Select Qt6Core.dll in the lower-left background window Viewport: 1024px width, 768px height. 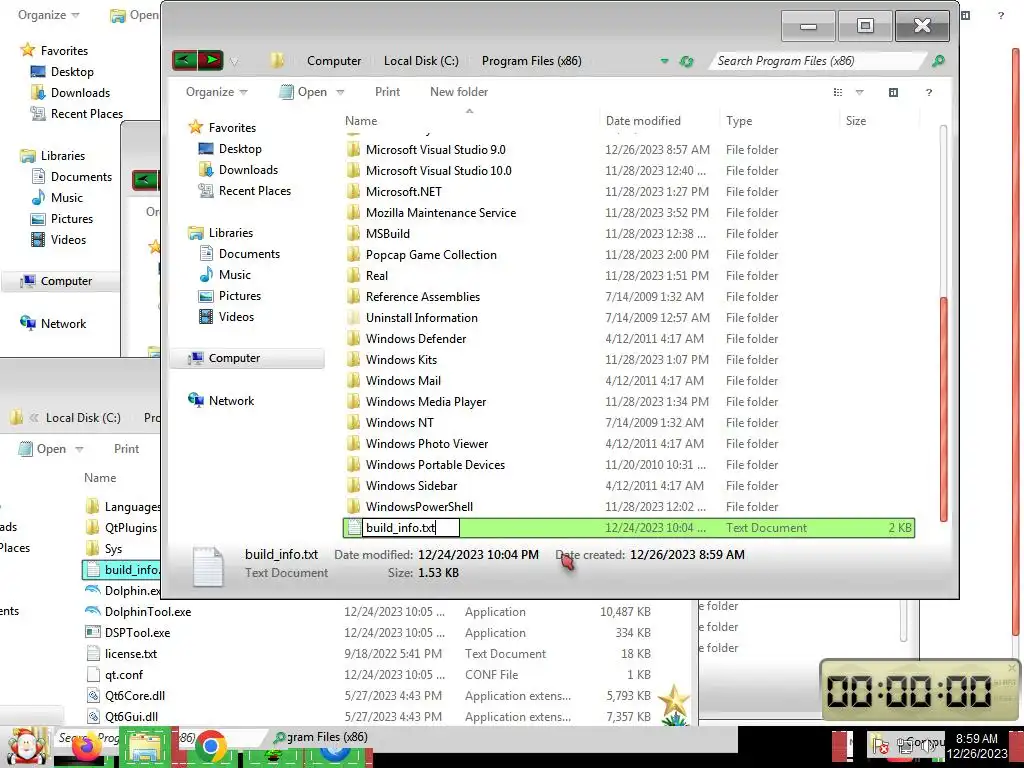pyautogui.click(x=135, y=696)
